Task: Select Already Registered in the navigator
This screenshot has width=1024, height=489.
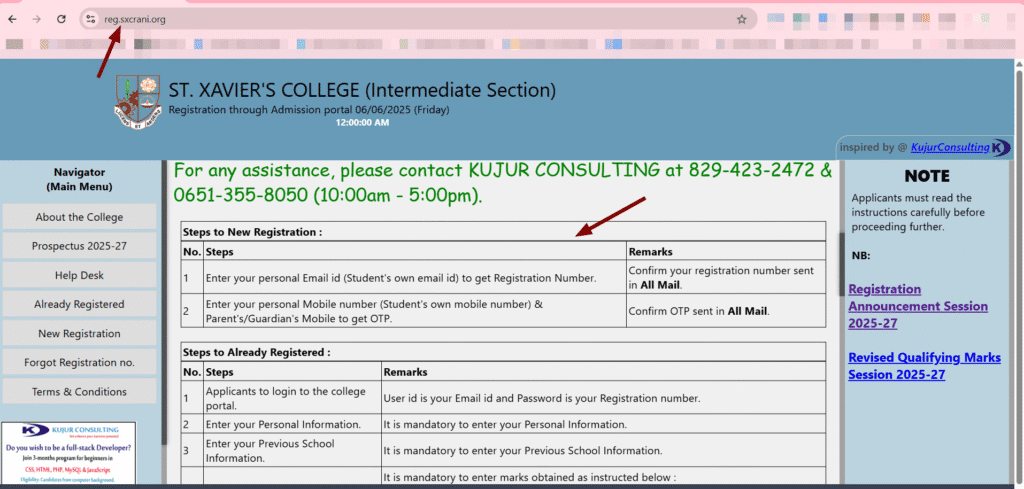Action: (x=79, y=304)
